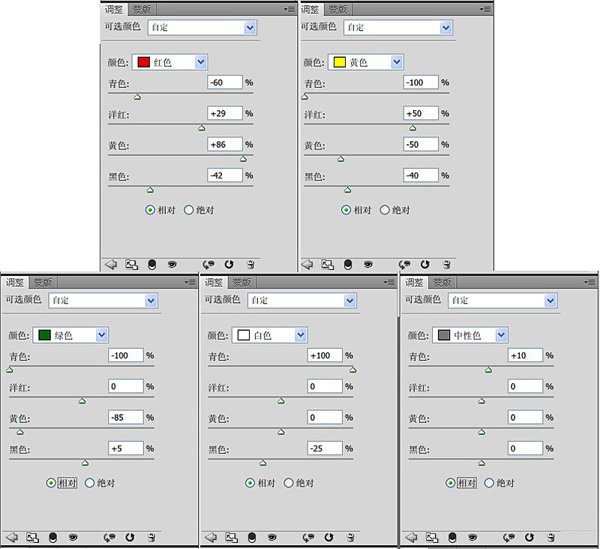Viewport: 600px width, 549px height.
Task: View previous state in Green (绿色) panel
Action: pos(109,538)
